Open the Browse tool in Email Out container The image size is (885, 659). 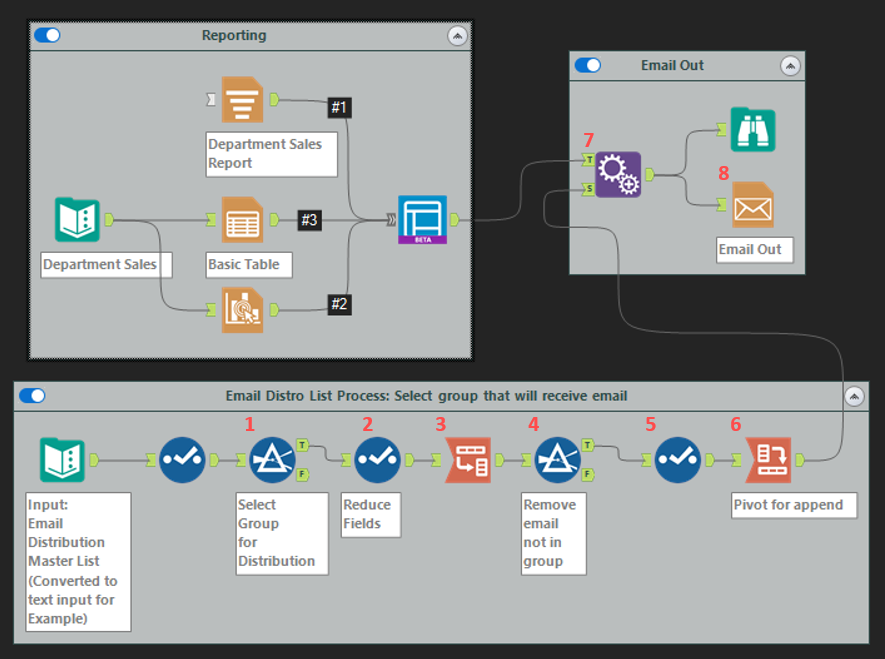click(753, 129)
